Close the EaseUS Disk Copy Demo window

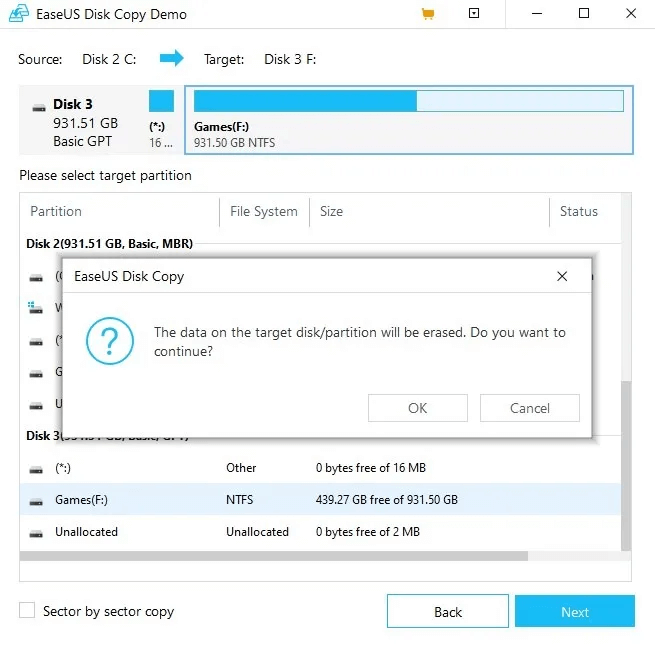click(x=631, y=14)
